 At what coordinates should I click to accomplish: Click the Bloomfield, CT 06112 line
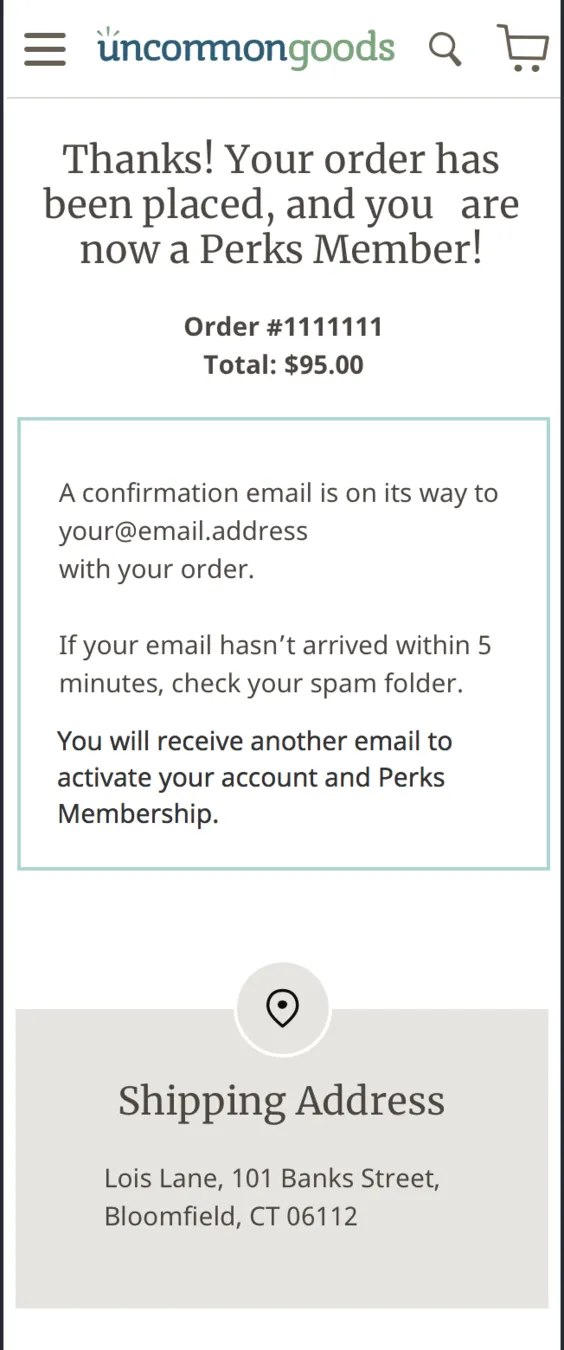[x=231, y=1217]
